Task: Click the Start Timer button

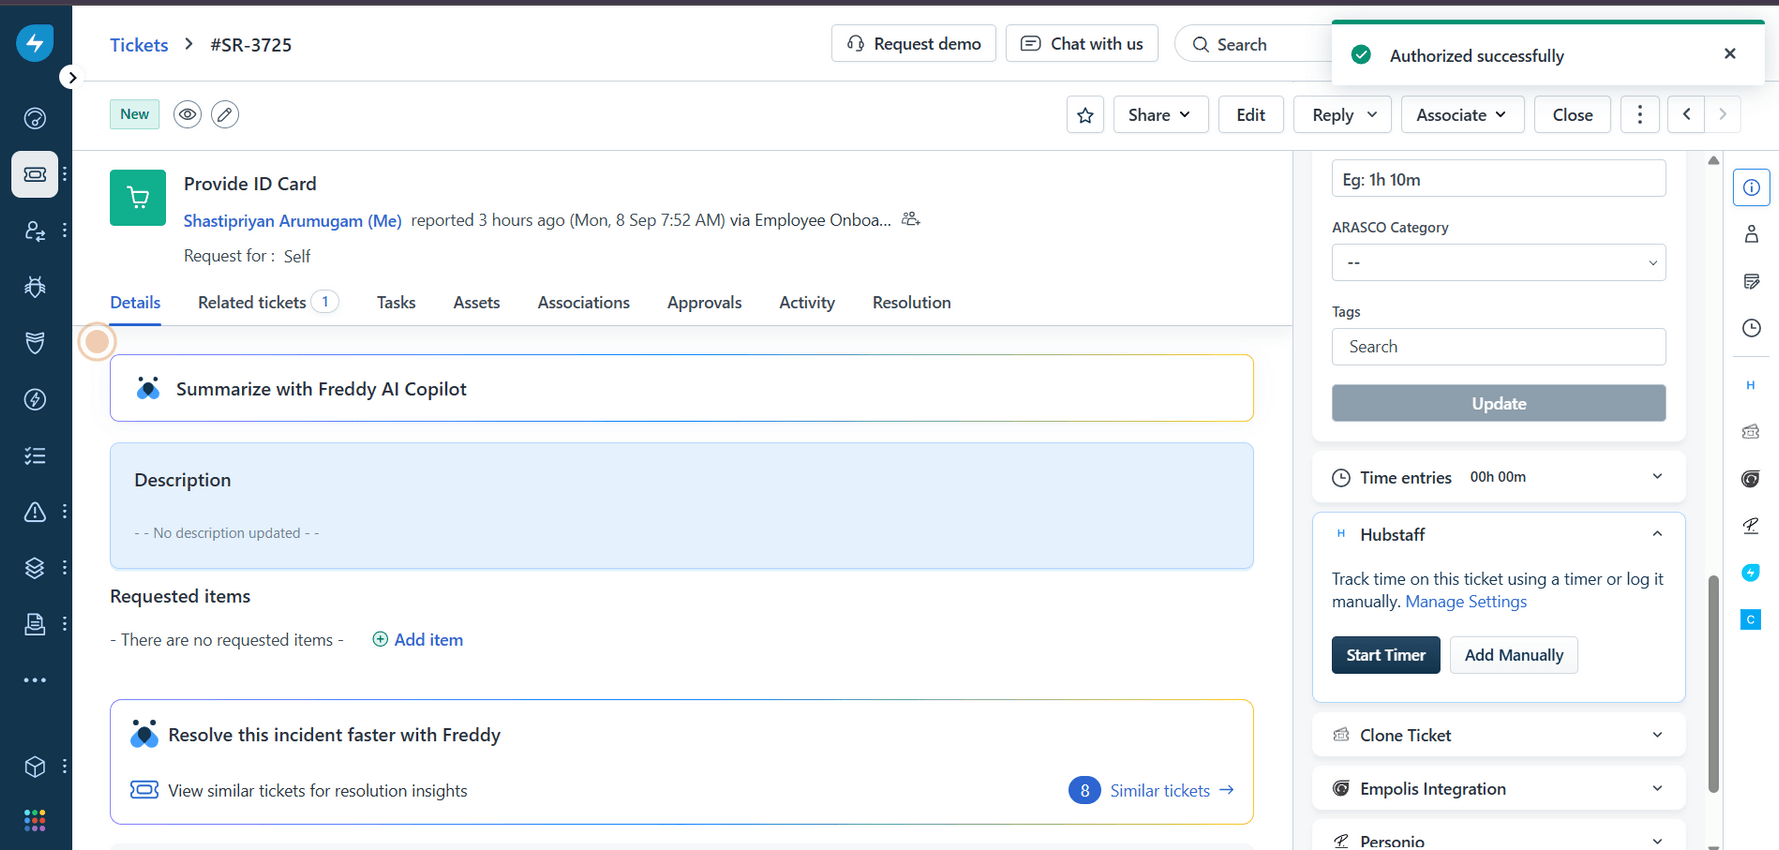Action: (1385, 655)
